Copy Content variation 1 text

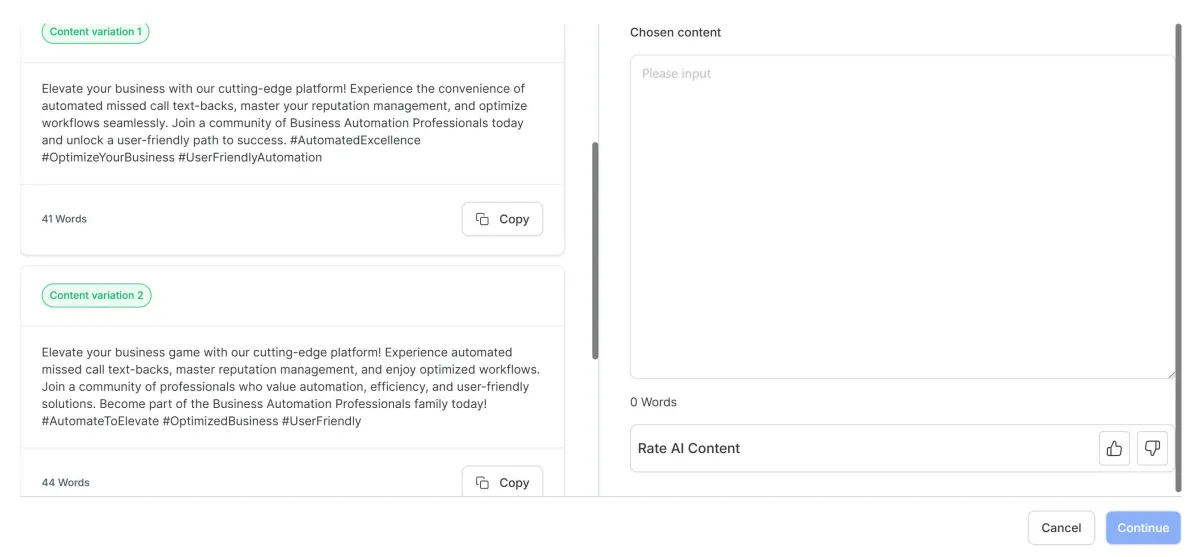[x=502, y=219]
